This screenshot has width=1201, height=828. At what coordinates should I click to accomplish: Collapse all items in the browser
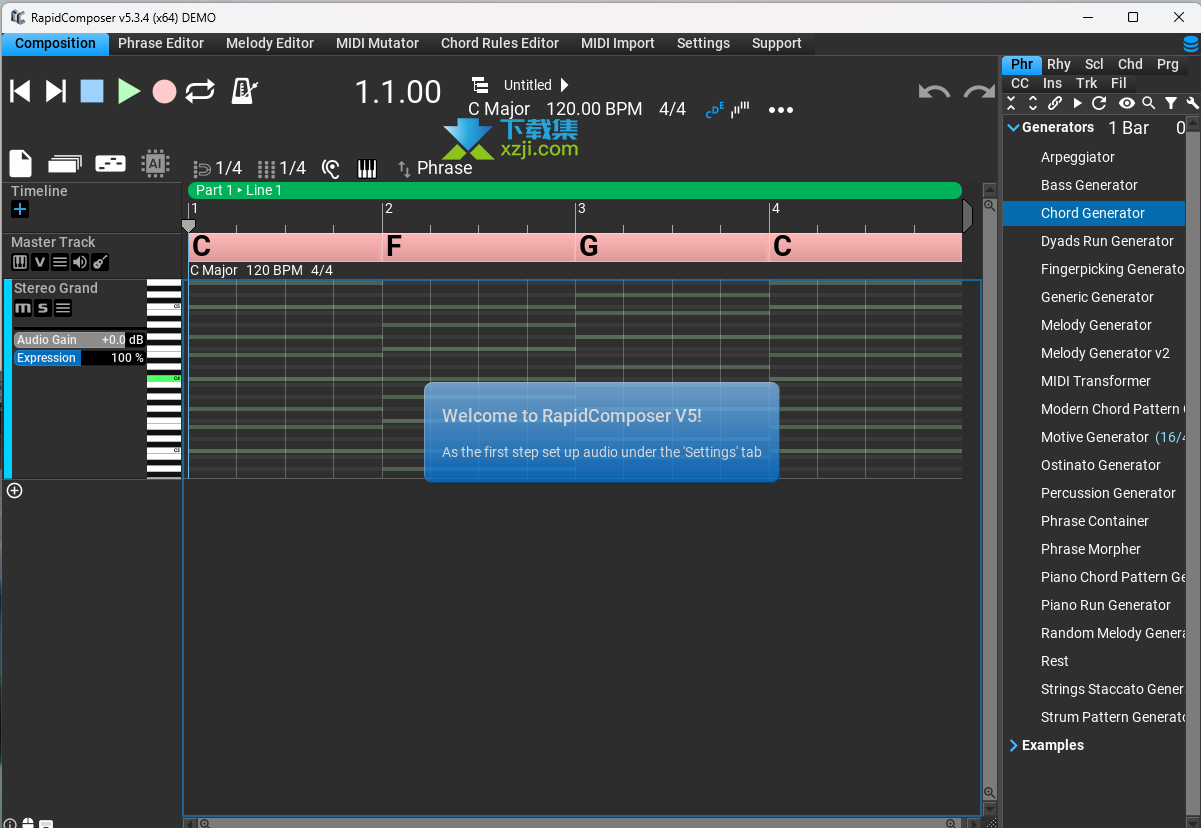click(x=1012, y=103)
